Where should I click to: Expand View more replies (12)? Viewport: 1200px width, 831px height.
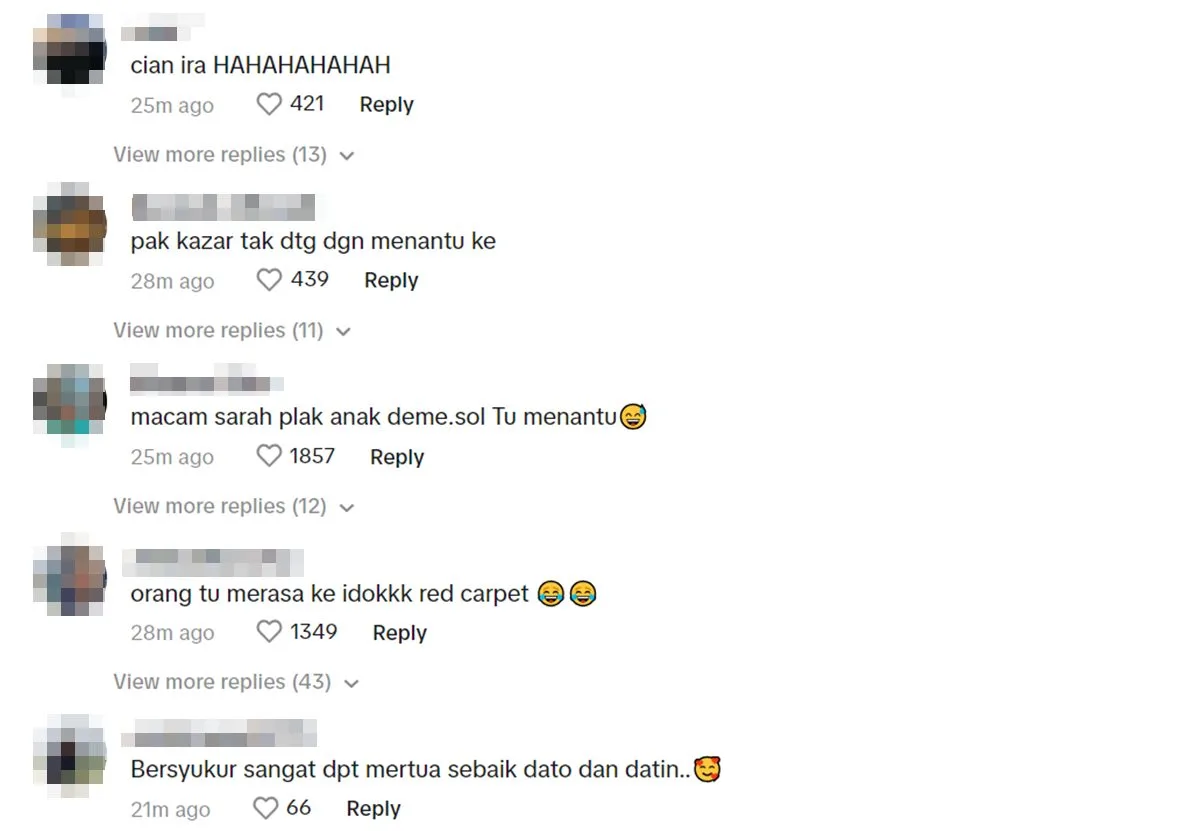point(234,506)
